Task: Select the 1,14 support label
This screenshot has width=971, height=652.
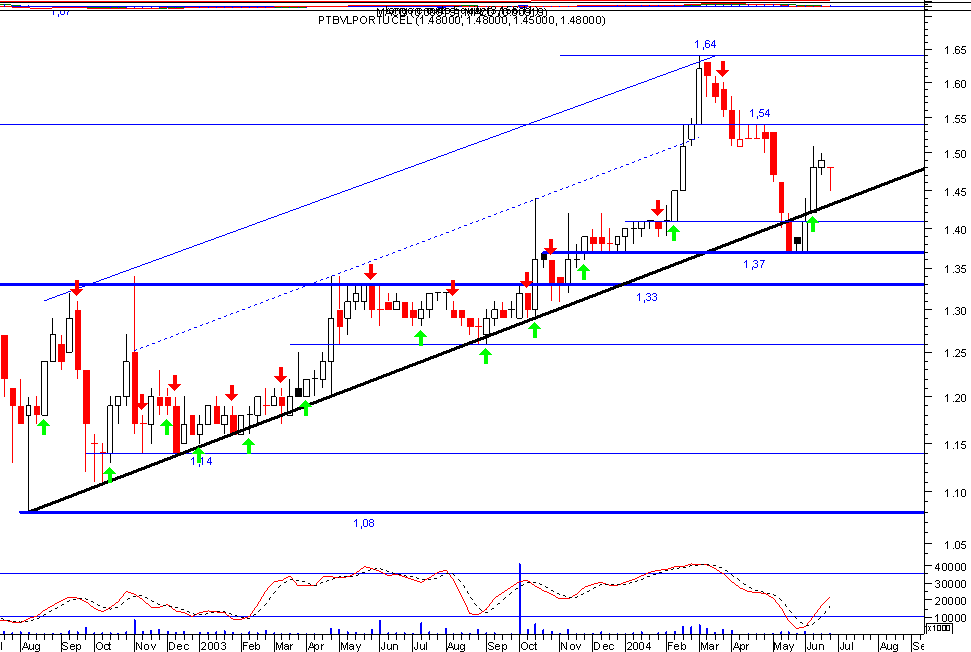Action: [201, 461]
